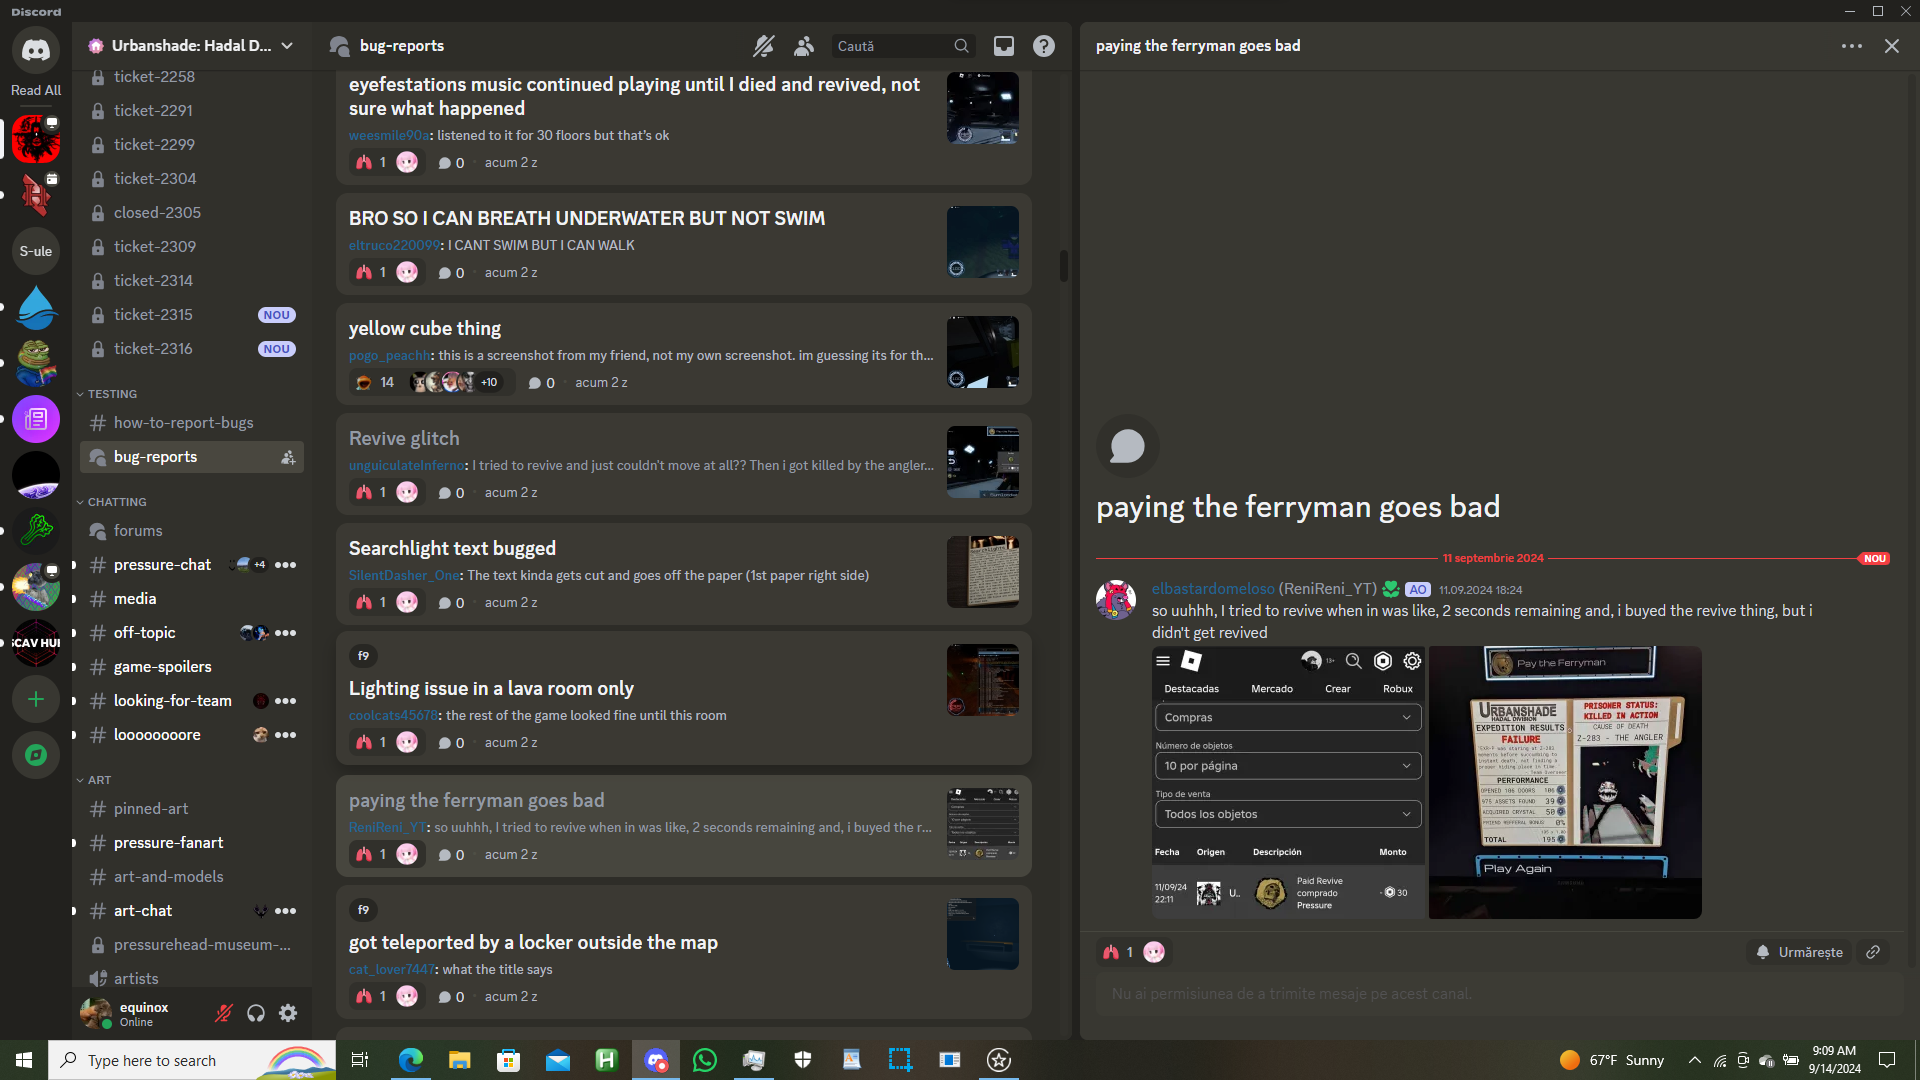Click the notification settings bell-slash icon
1920x1080 pixels.
pos(763,46)
